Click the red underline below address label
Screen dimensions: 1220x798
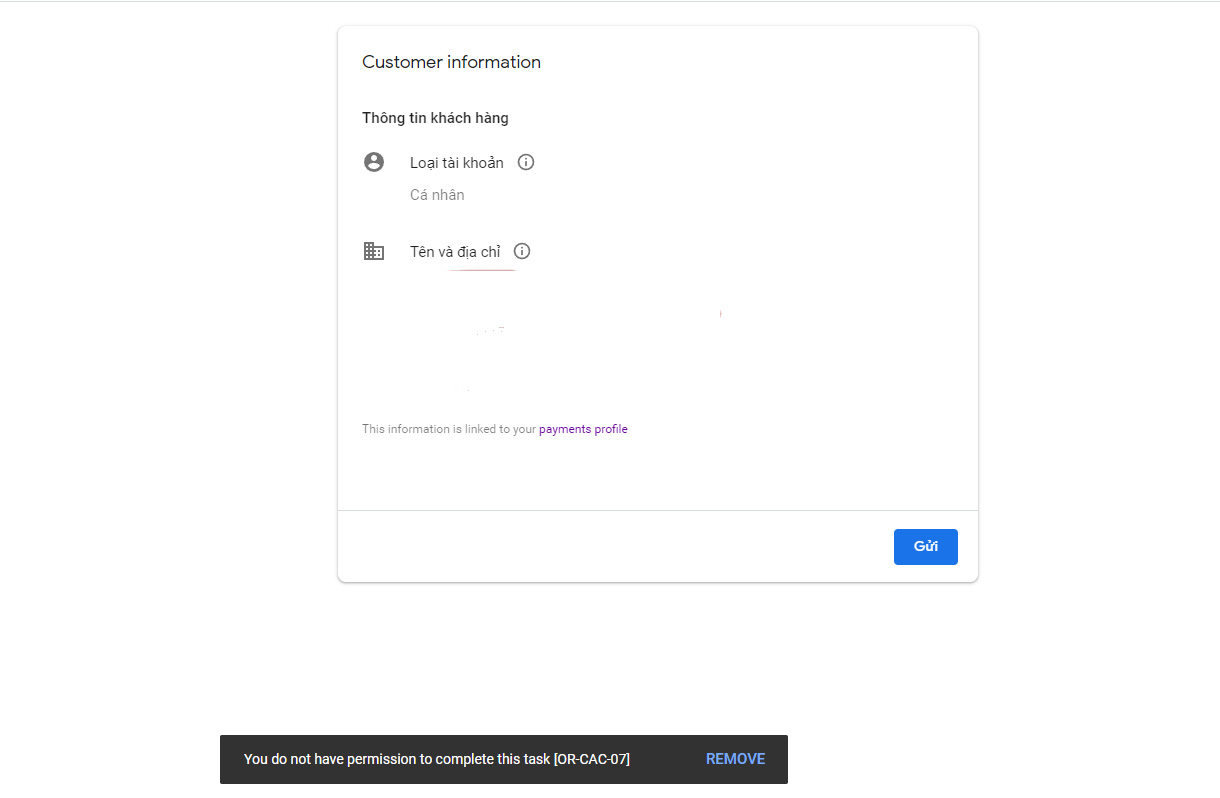click(x=482, y=270)
